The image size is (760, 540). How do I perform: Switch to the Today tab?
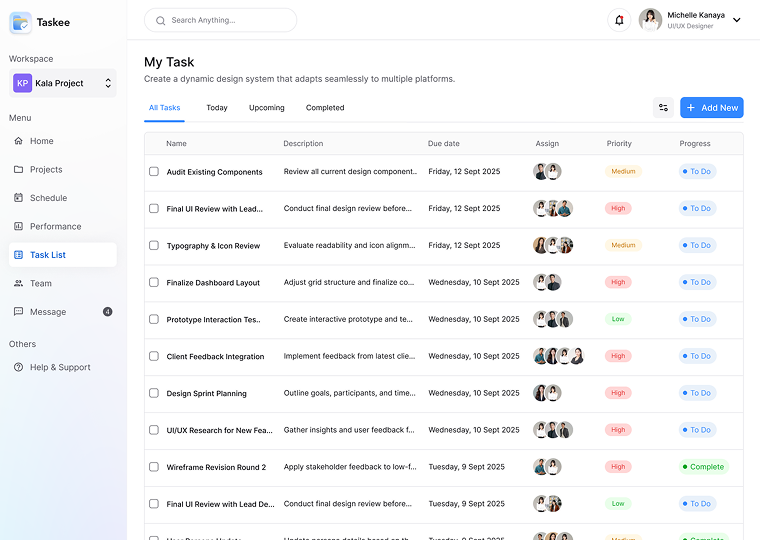tap(217, 108)
